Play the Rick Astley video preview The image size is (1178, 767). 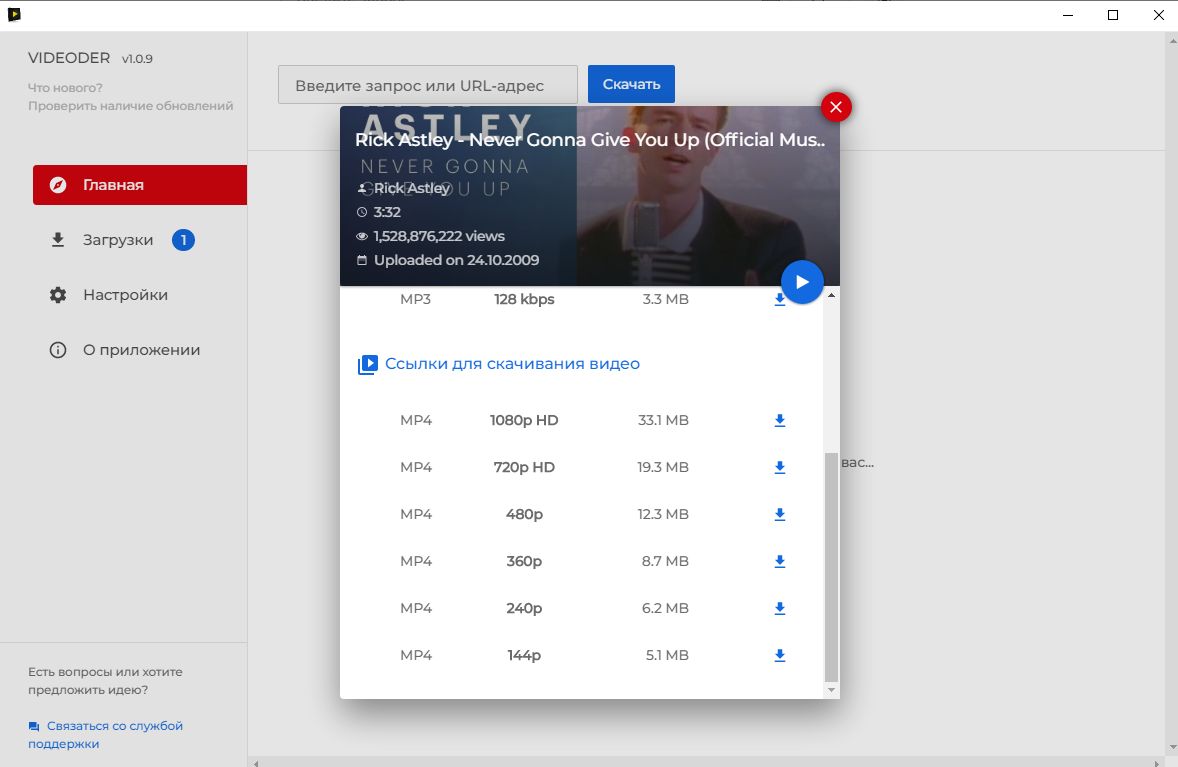pos(801,282)
